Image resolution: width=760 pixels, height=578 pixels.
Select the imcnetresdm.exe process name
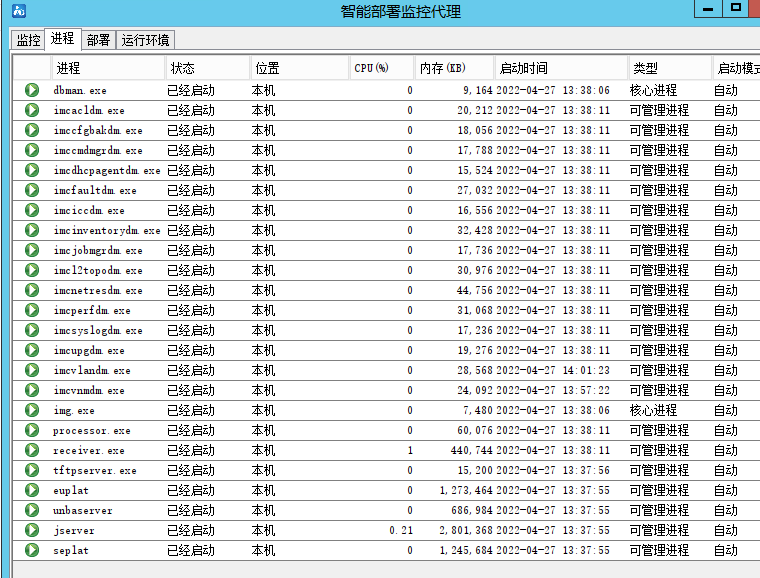coord(98,291)
